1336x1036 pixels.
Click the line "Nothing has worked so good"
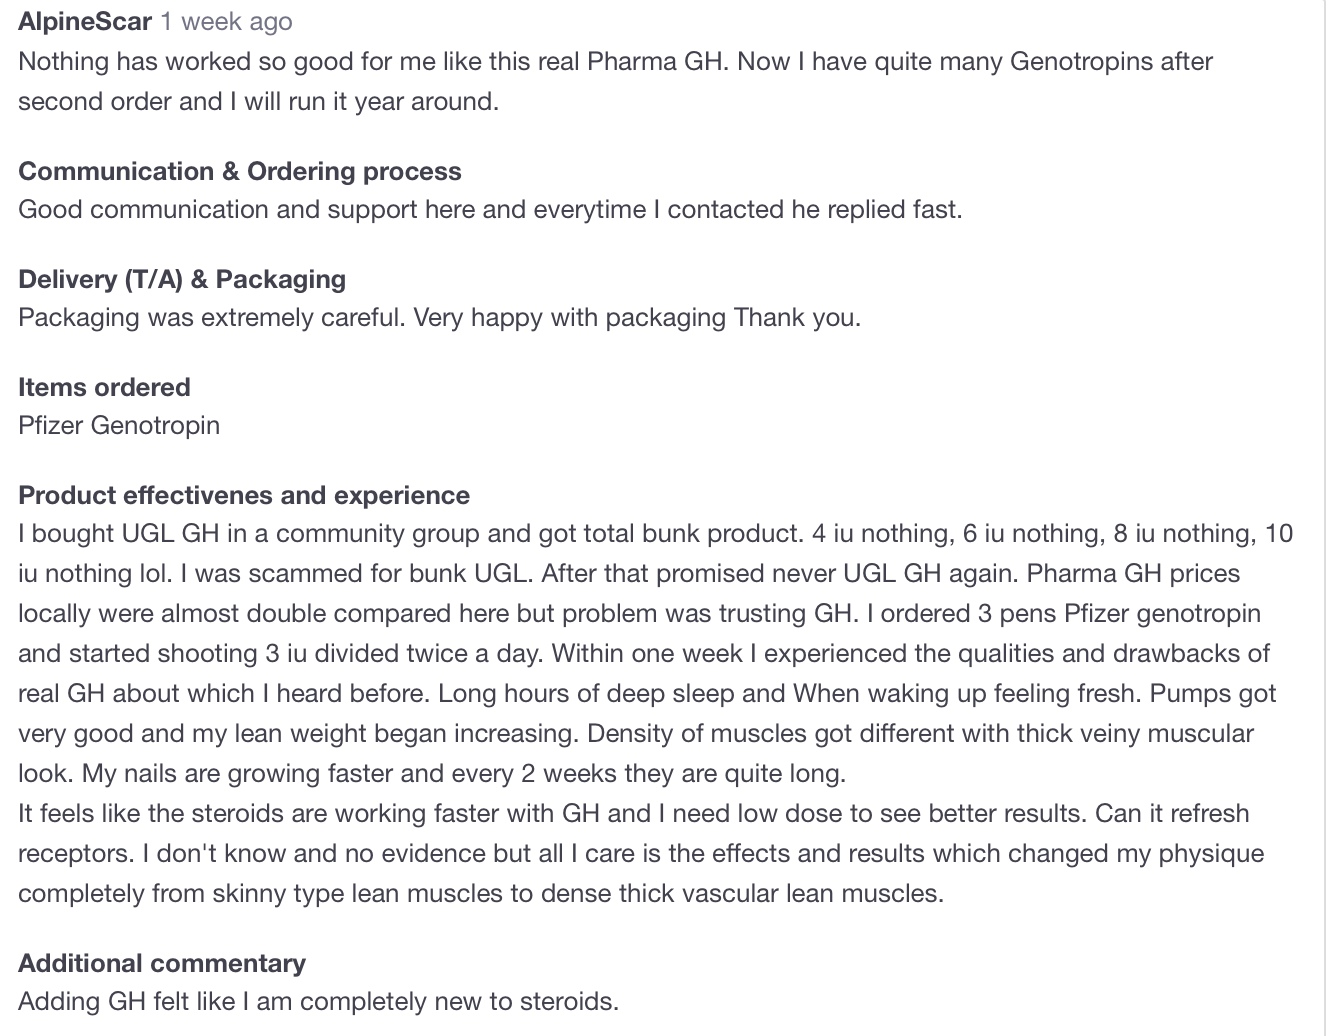pyautogui.click(x=615, y=61)
